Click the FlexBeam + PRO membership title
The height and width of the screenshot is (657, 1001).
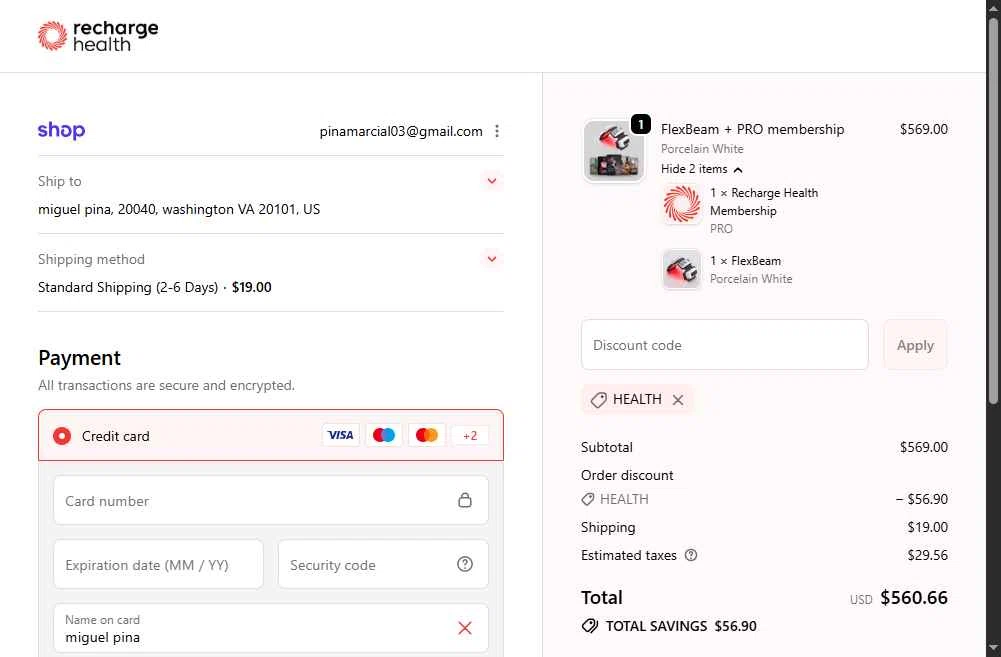(752, 129)
